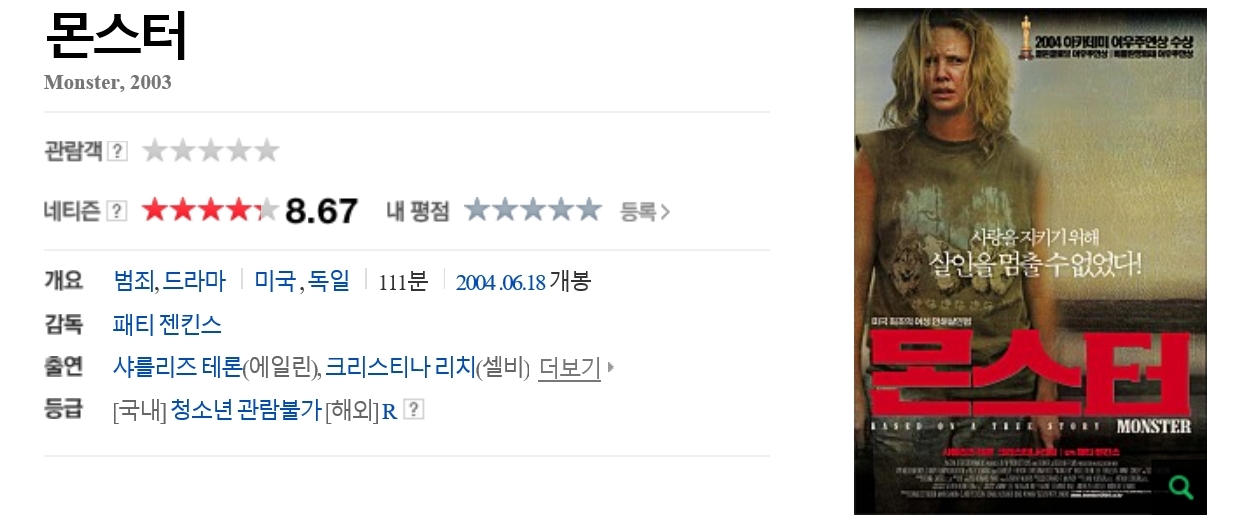Open the 2004.06.18 release date link

[x=501, y=282]
